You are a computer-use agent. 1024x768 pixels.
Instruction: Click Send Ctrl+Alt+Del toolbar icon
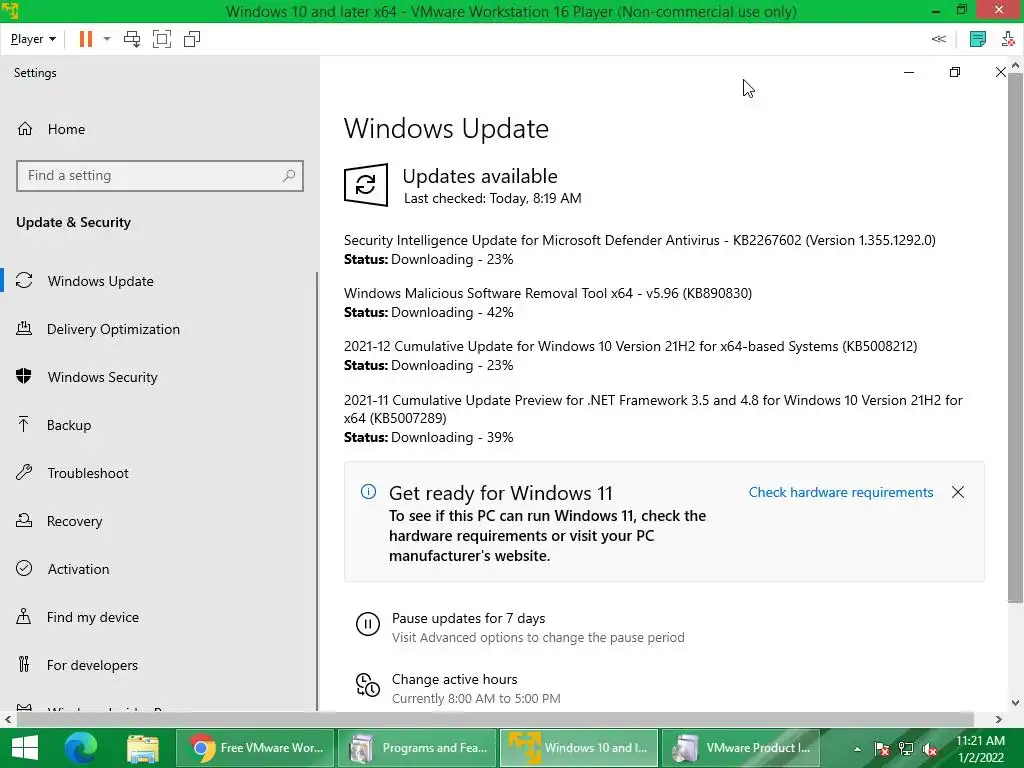point(132,39)
